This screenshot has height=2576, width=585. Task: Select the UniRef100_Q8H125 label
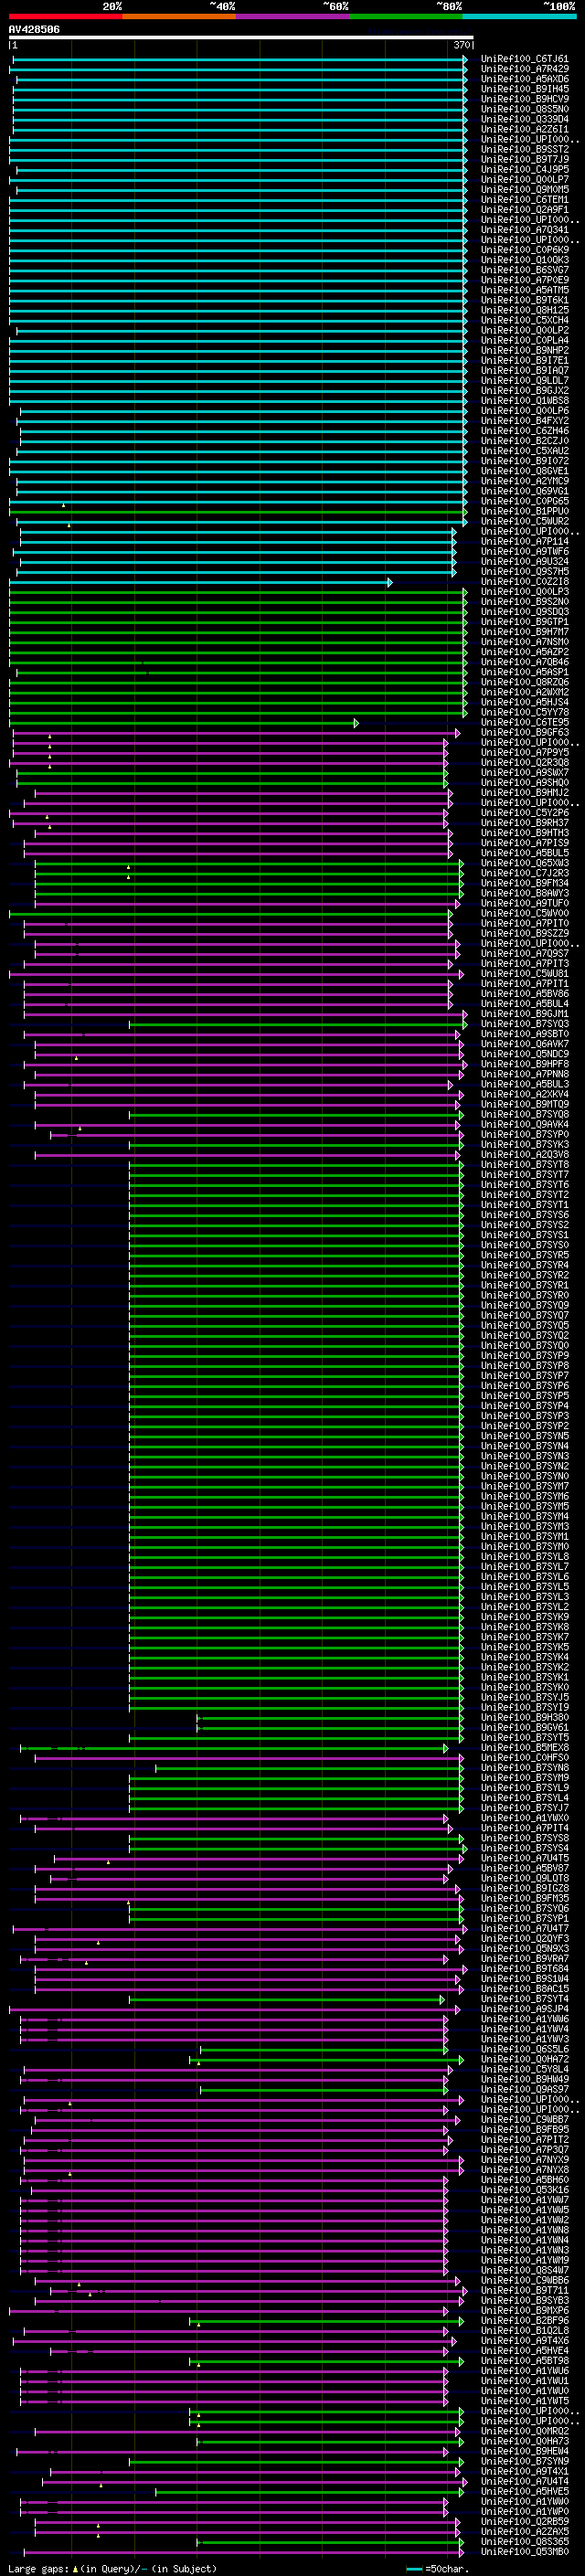525,310
